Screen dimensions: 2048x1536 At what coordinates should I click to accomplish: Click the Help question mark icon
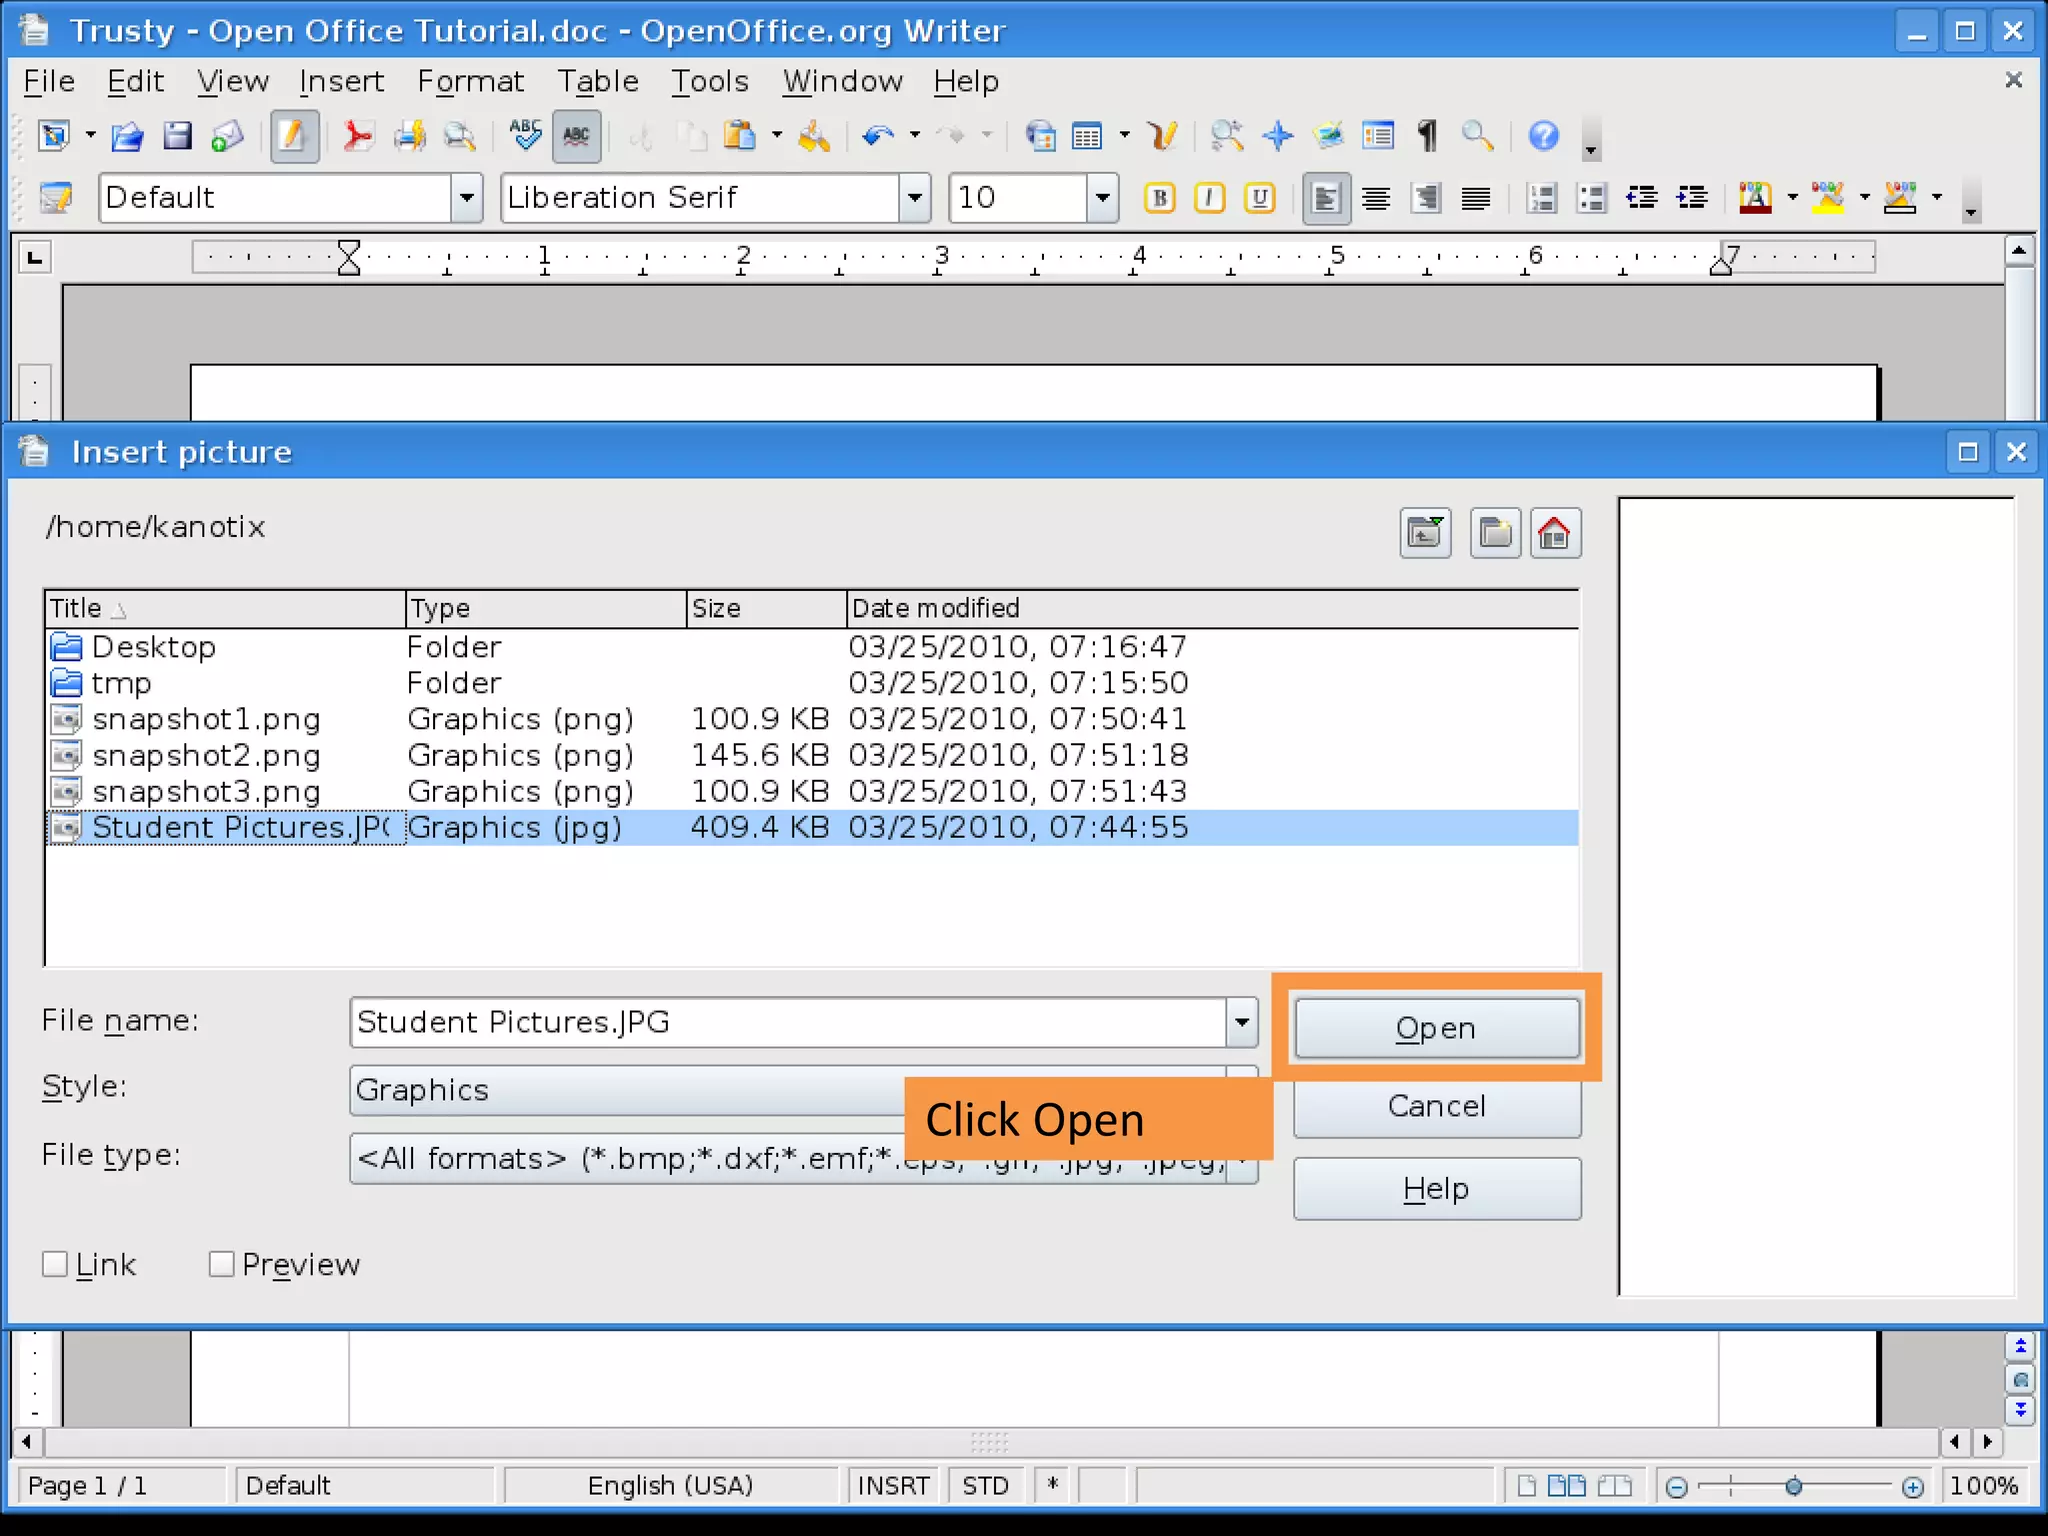click(x=1543, y=136)
